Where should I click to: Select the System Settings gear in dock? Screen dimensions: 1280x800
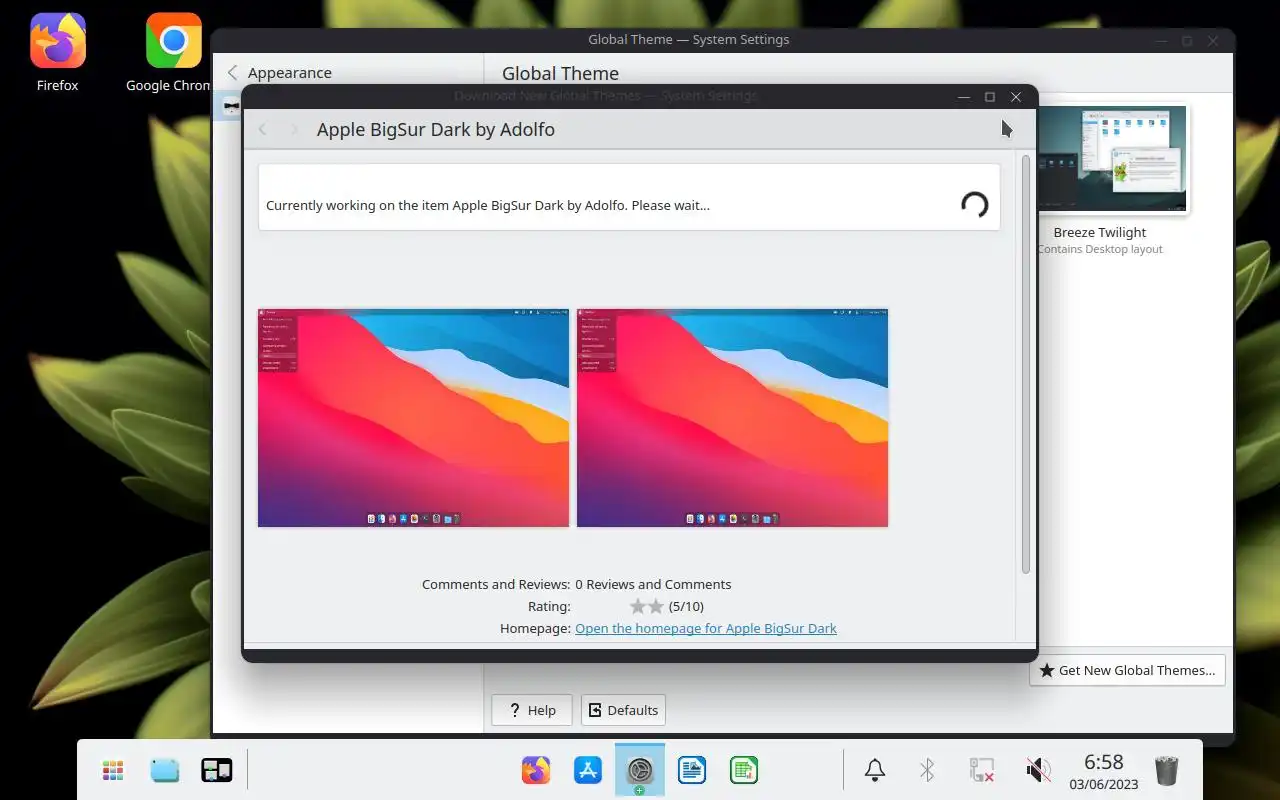(640, 770)
